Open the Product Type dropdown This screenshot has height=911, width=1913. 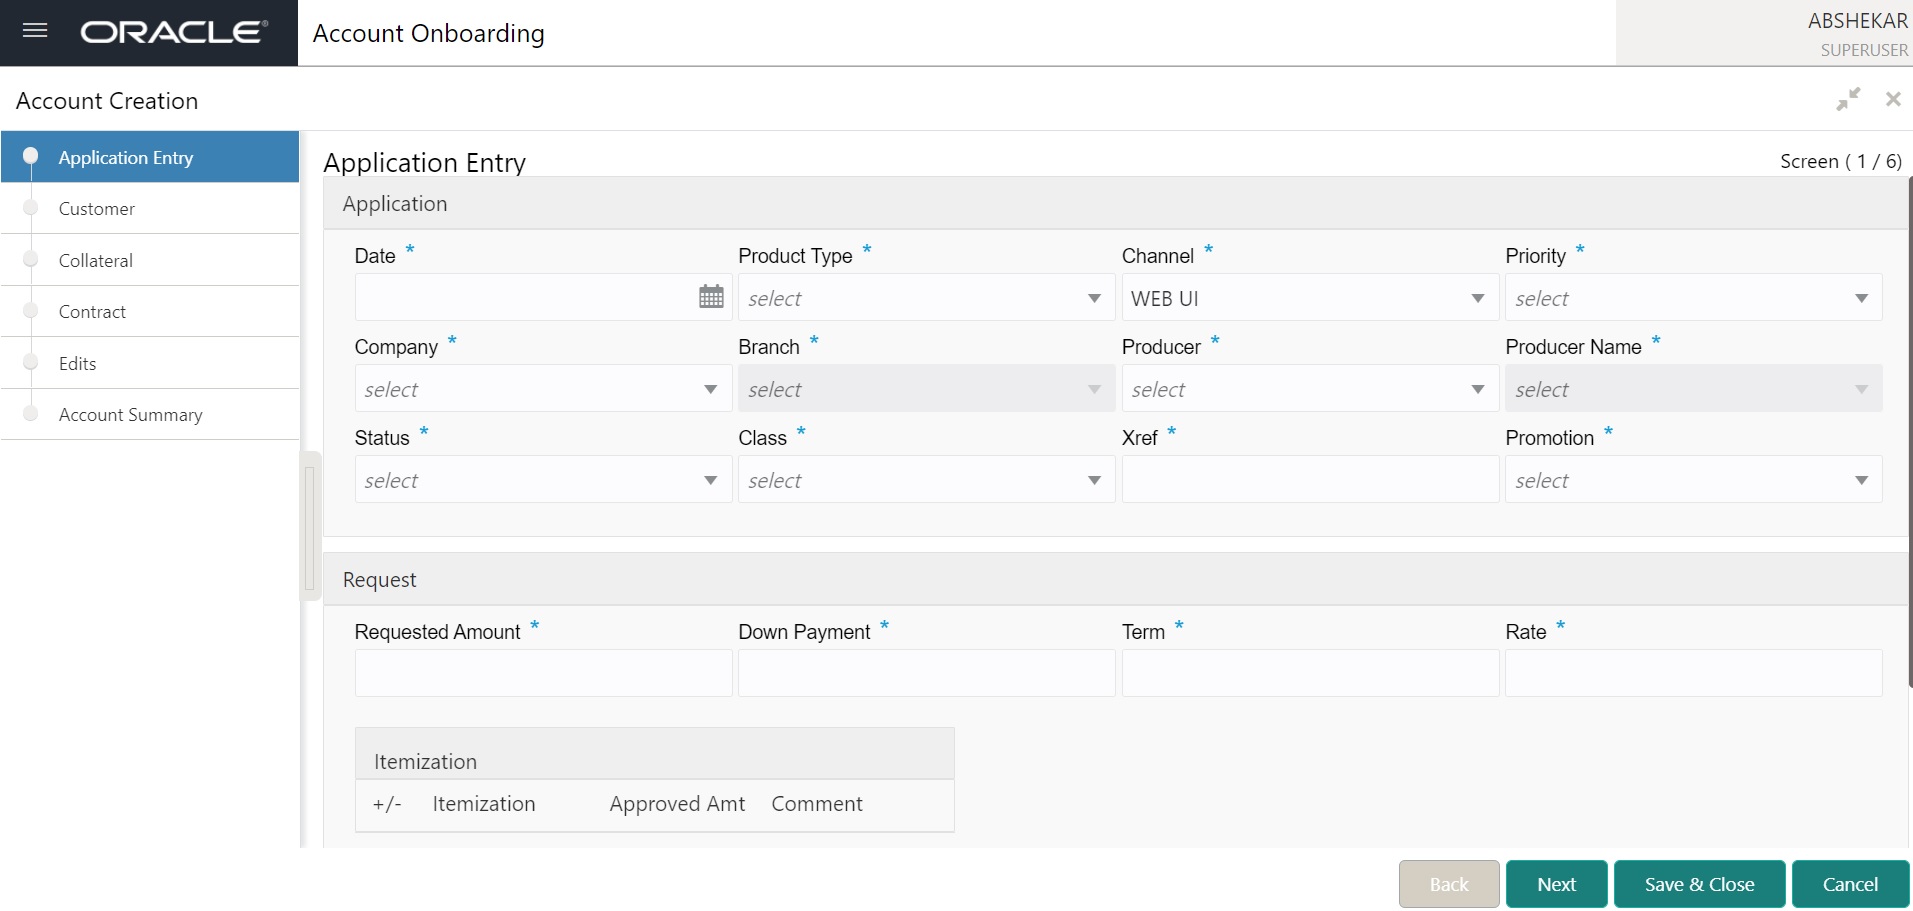point(926,298)
